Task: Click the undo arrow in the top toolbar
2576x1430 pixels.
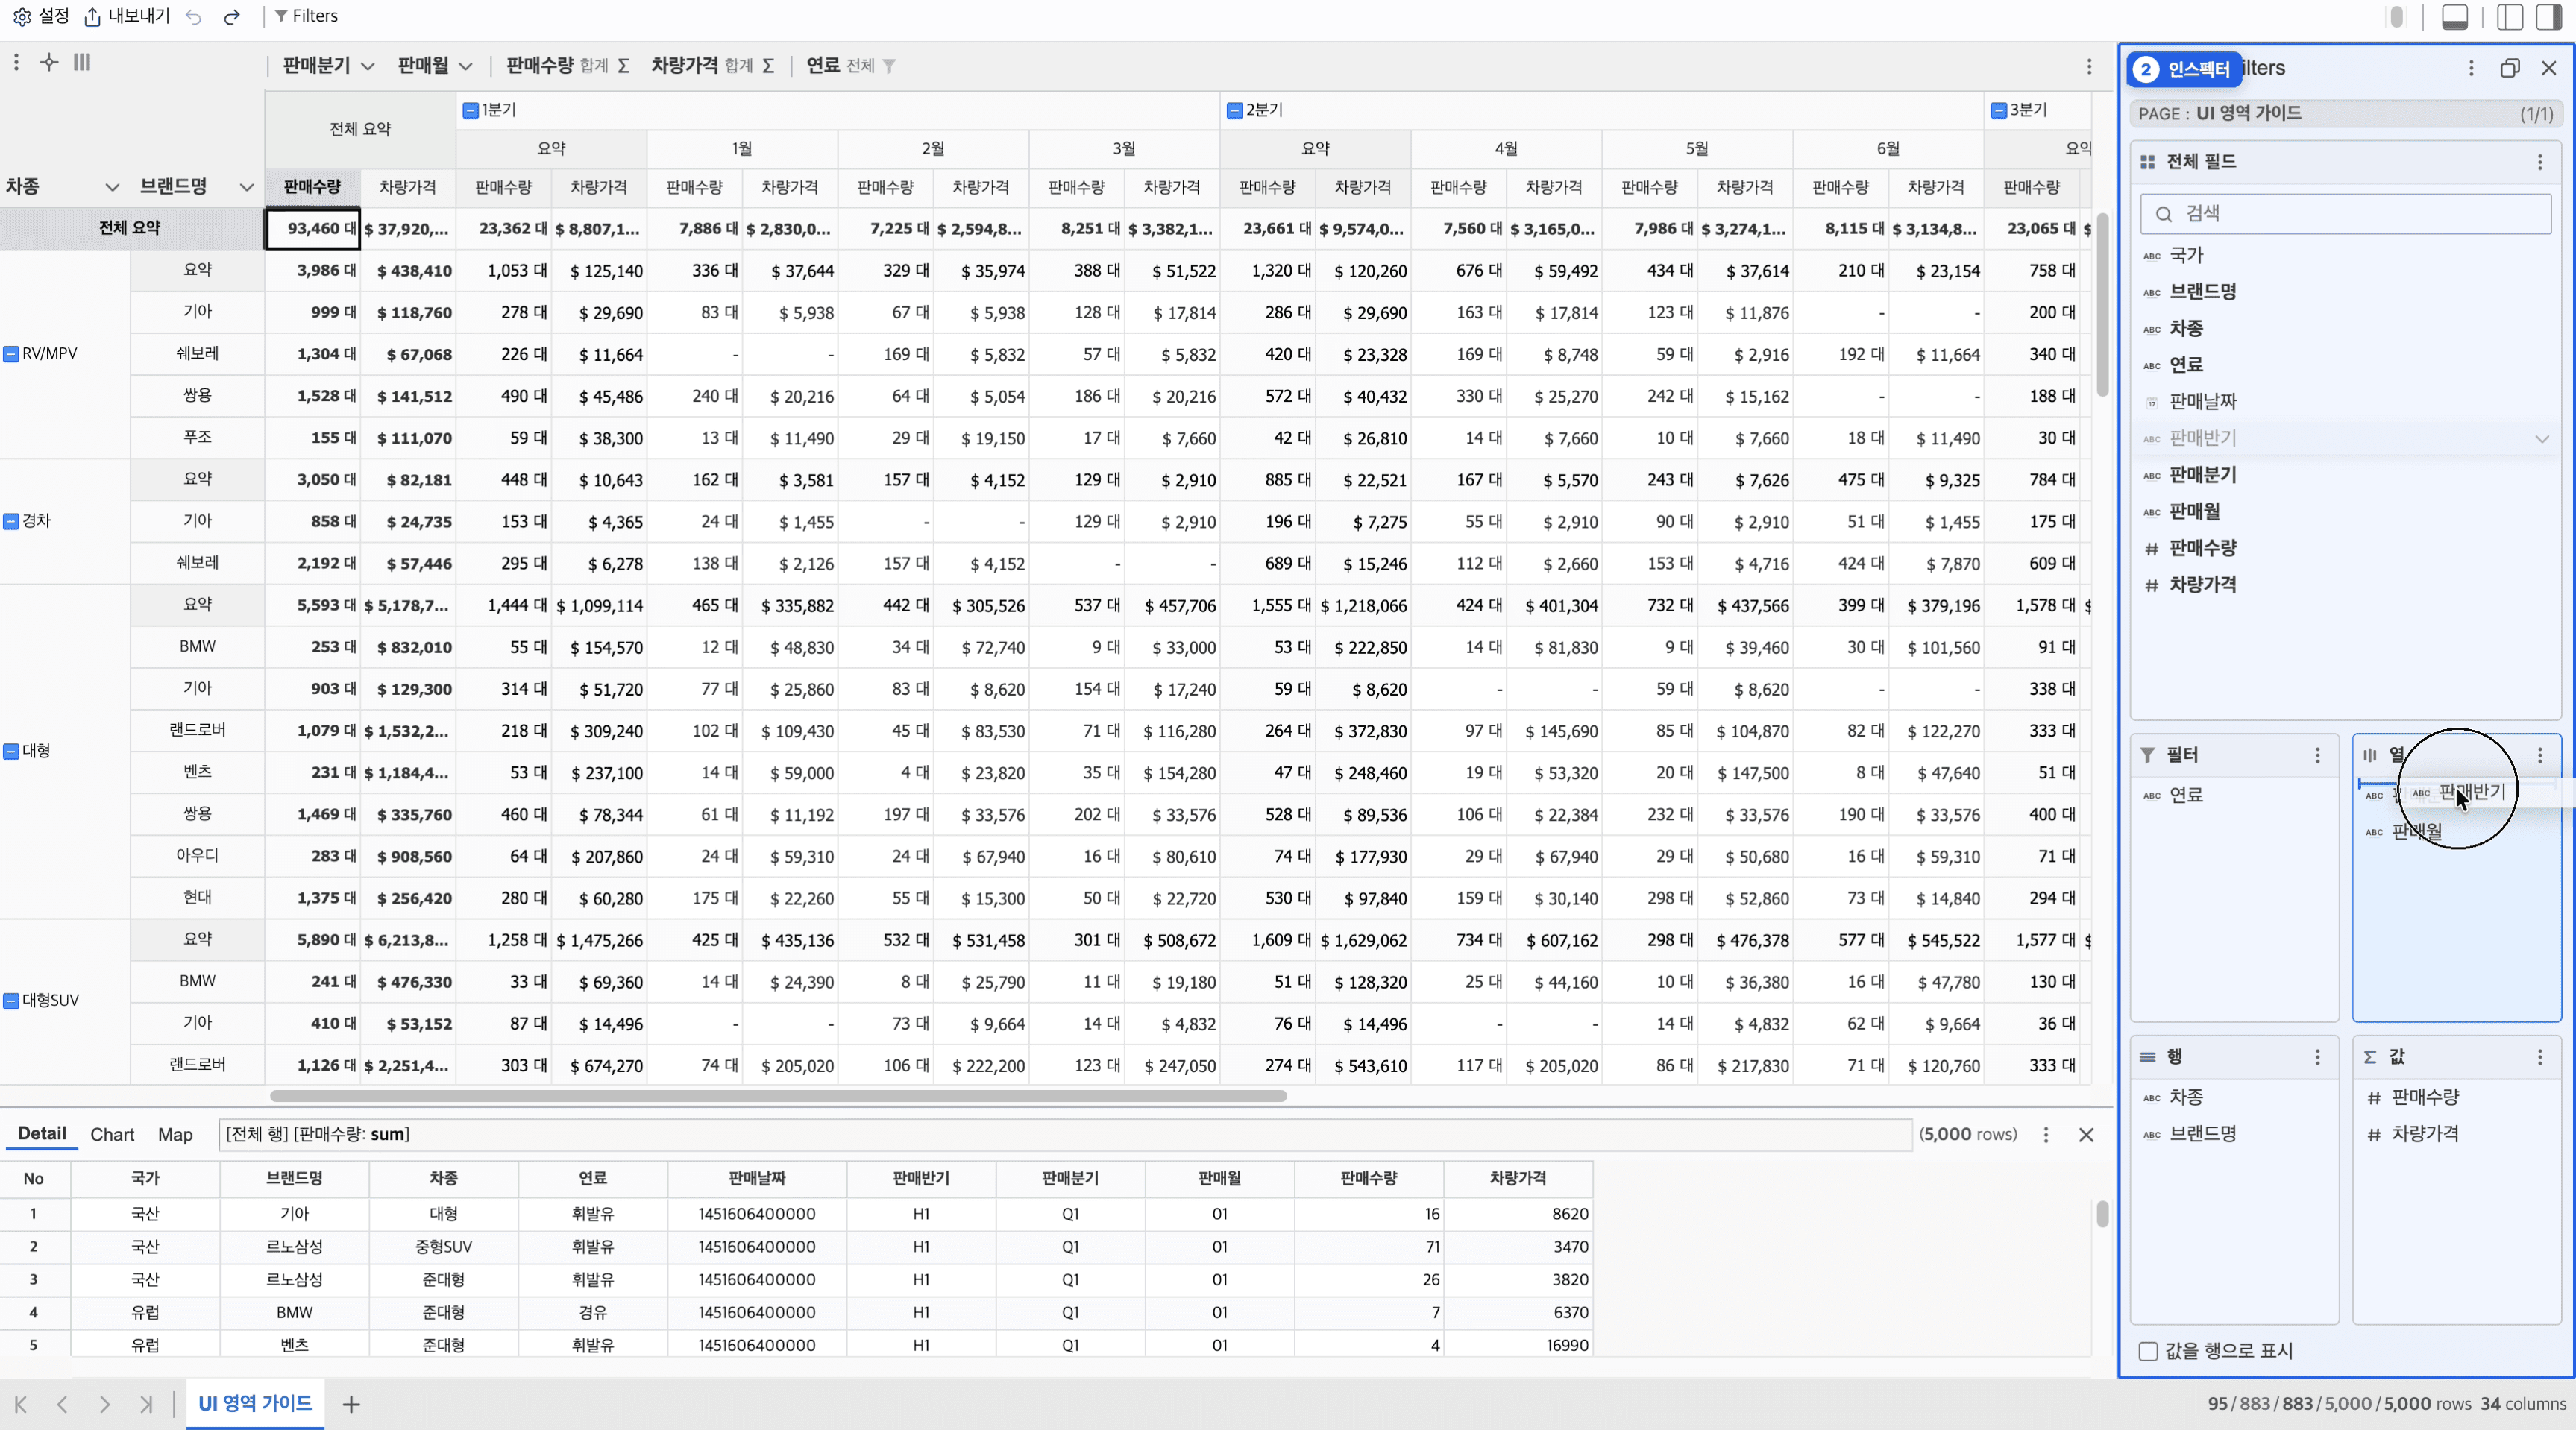Action: click(x=194, y=17)
